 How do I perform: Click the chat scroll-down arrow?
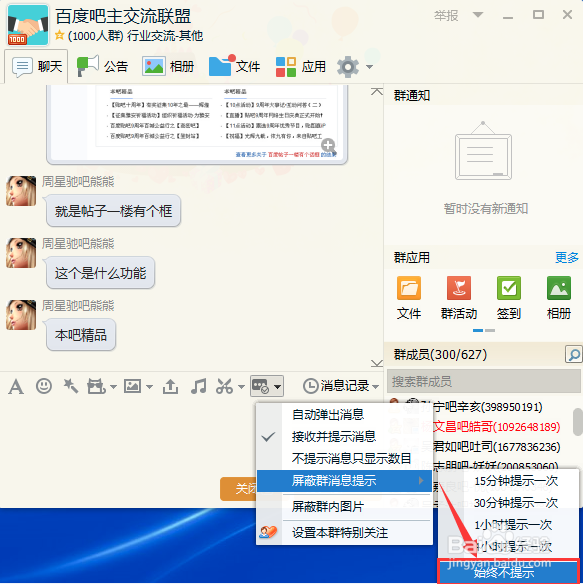pyautogui.click(x=377, y=363)
